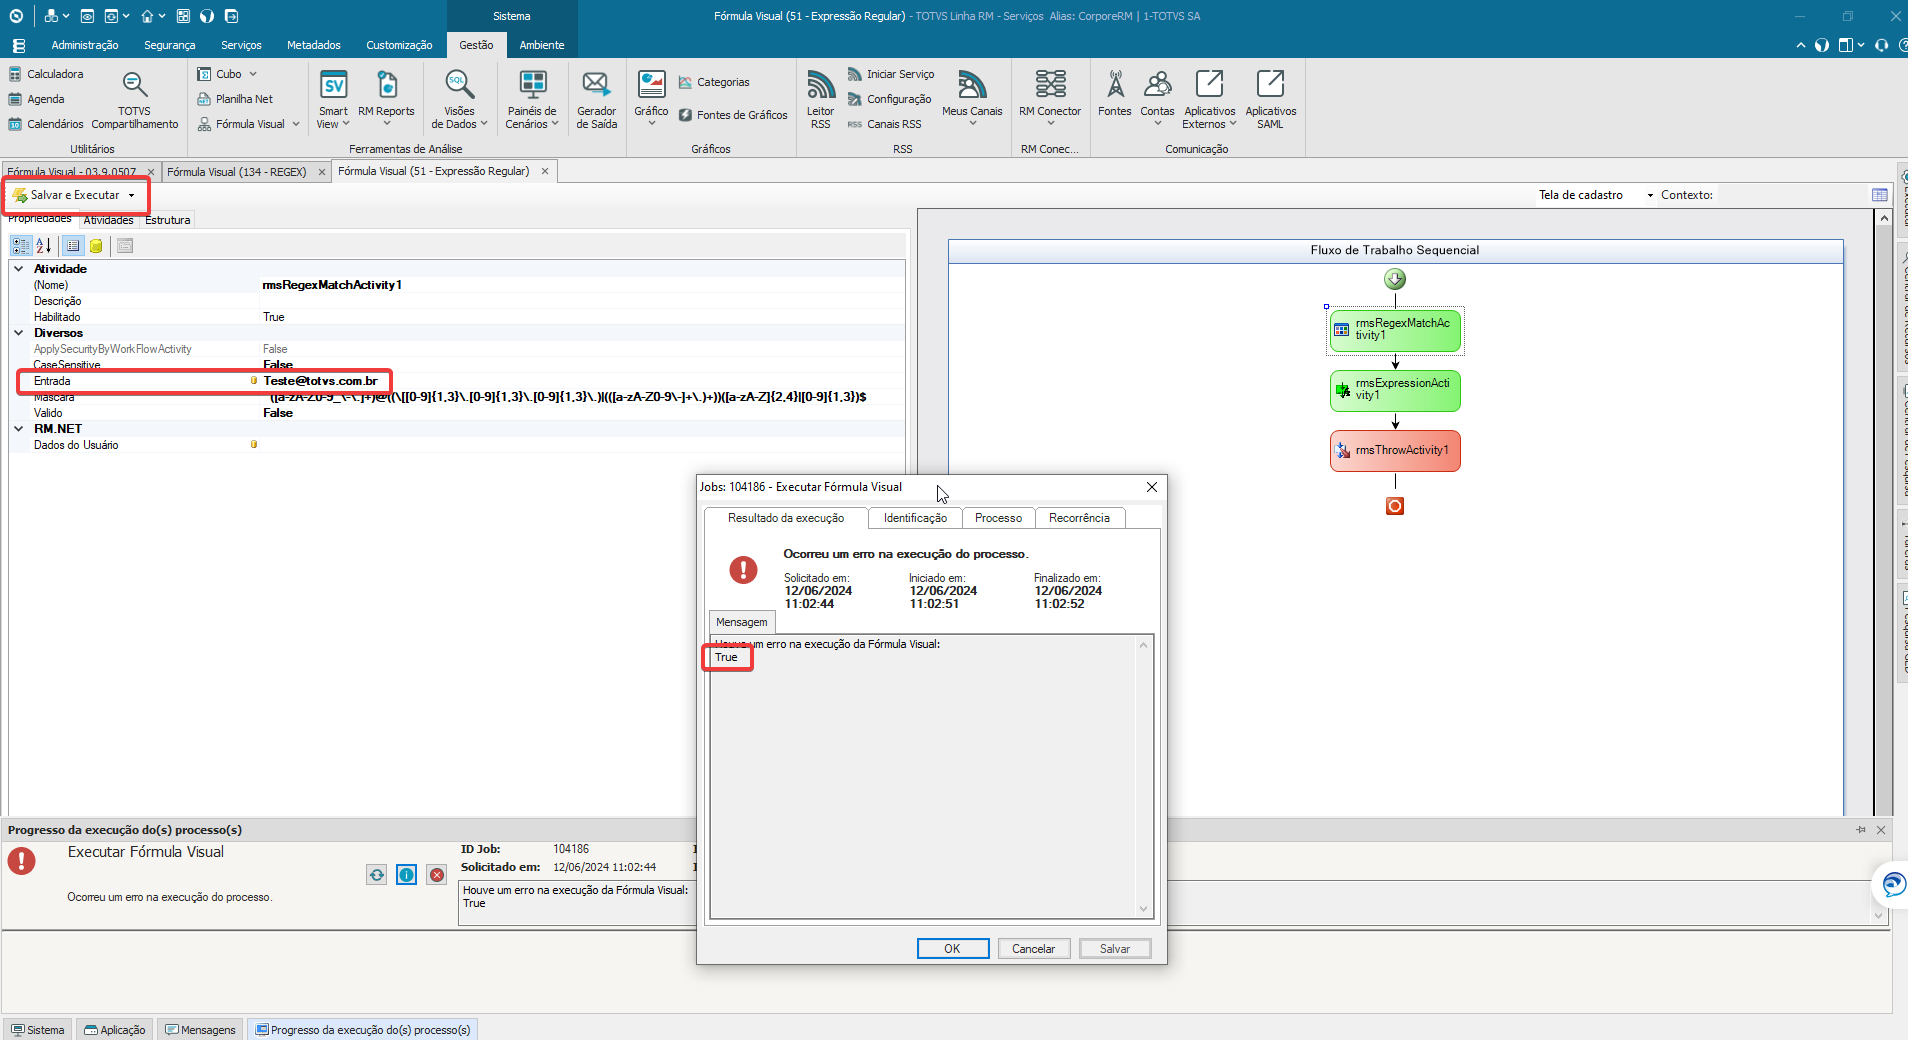This screenshot has width=1908, height=1040.
Task: Switch to the Ambiente ribbon tab
Action: [542, 45]
